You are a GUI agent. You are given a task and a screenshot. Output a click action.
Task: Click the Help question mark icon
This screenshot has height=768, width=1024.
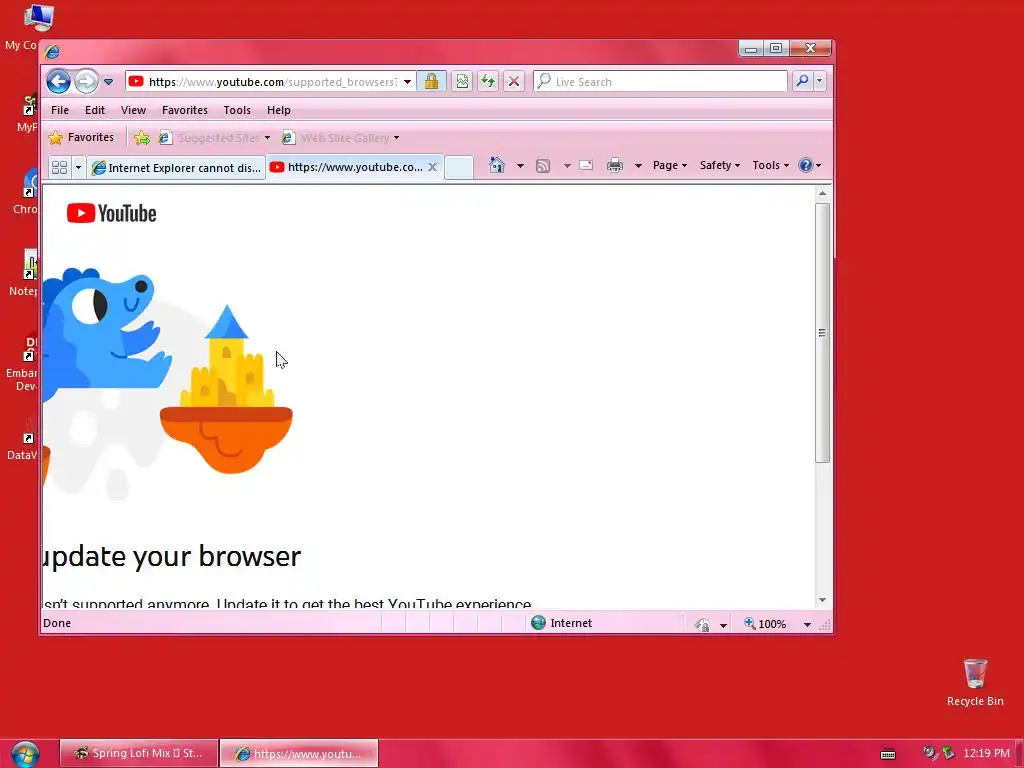pos(806,165)
